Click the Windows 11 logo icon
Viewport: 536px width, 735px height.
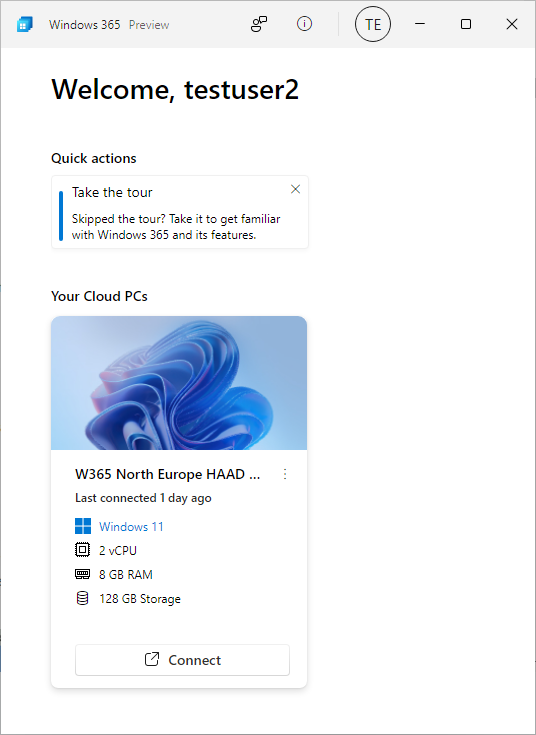[x=83, y=526]
